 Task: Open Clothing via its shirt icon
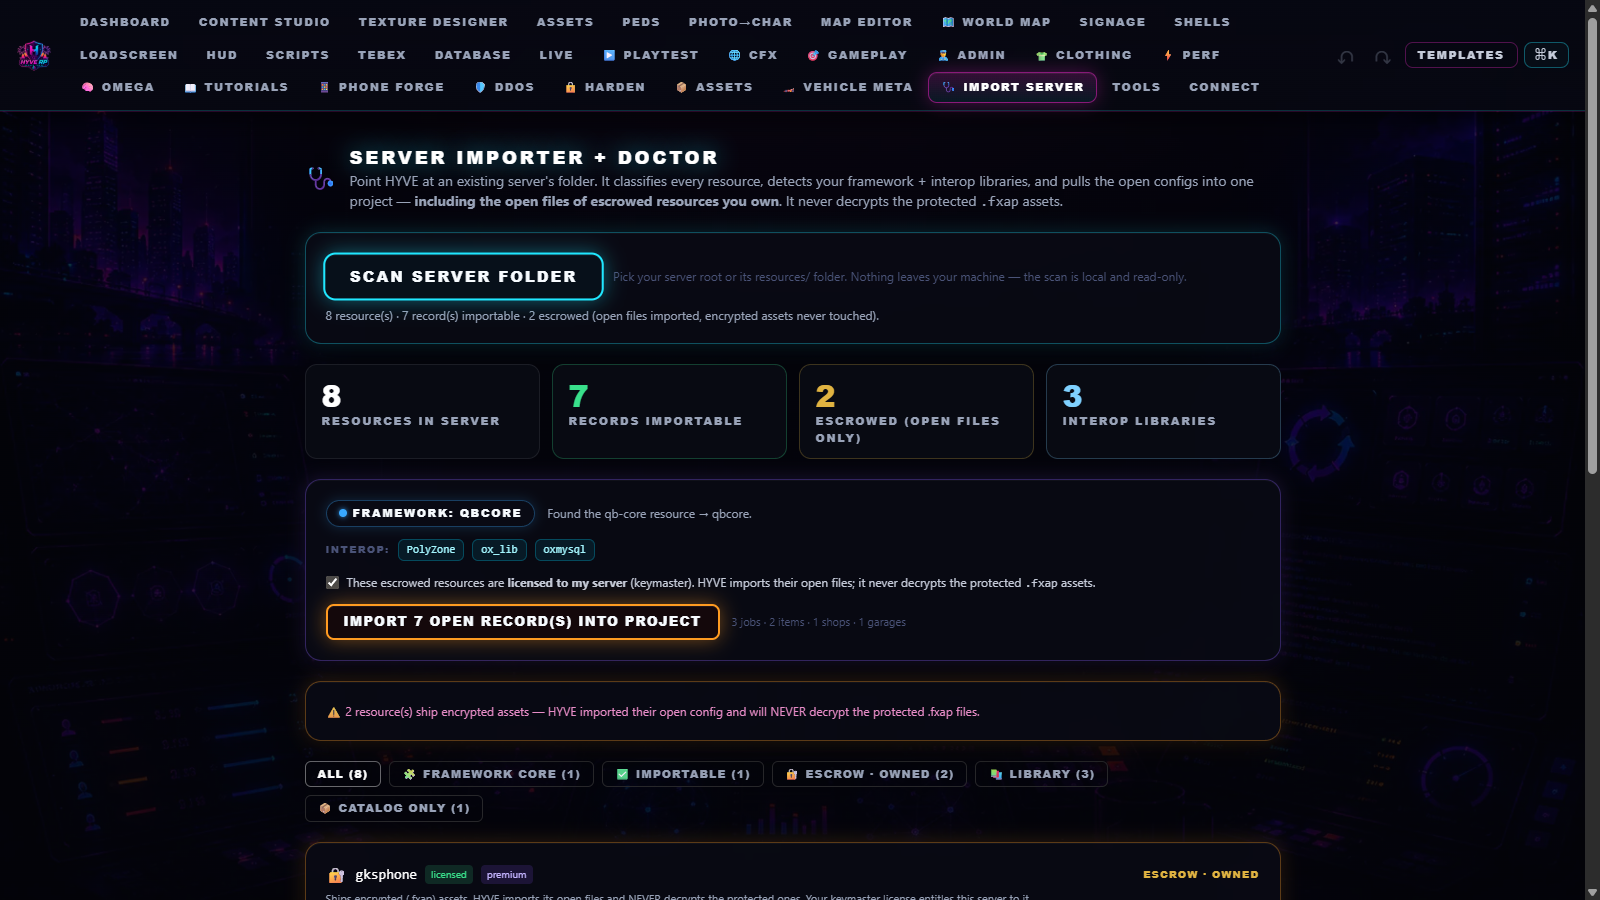1042,55
